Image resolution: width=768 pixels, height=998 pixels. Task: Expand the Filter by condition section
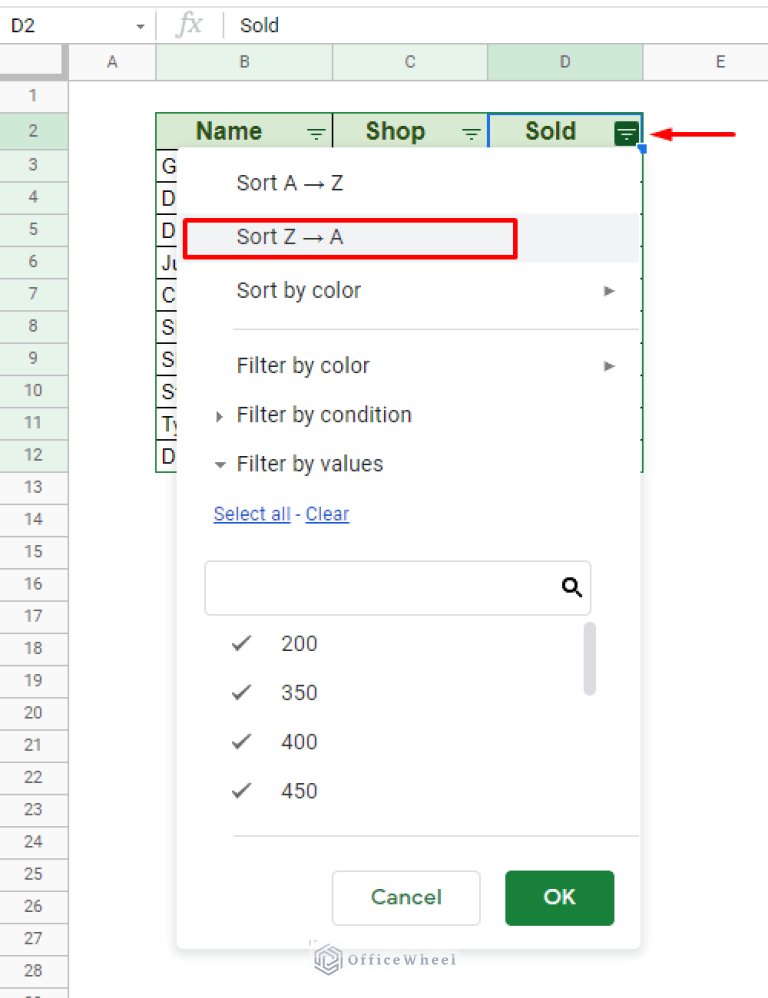pyautogui.click(x=220, y=416)
